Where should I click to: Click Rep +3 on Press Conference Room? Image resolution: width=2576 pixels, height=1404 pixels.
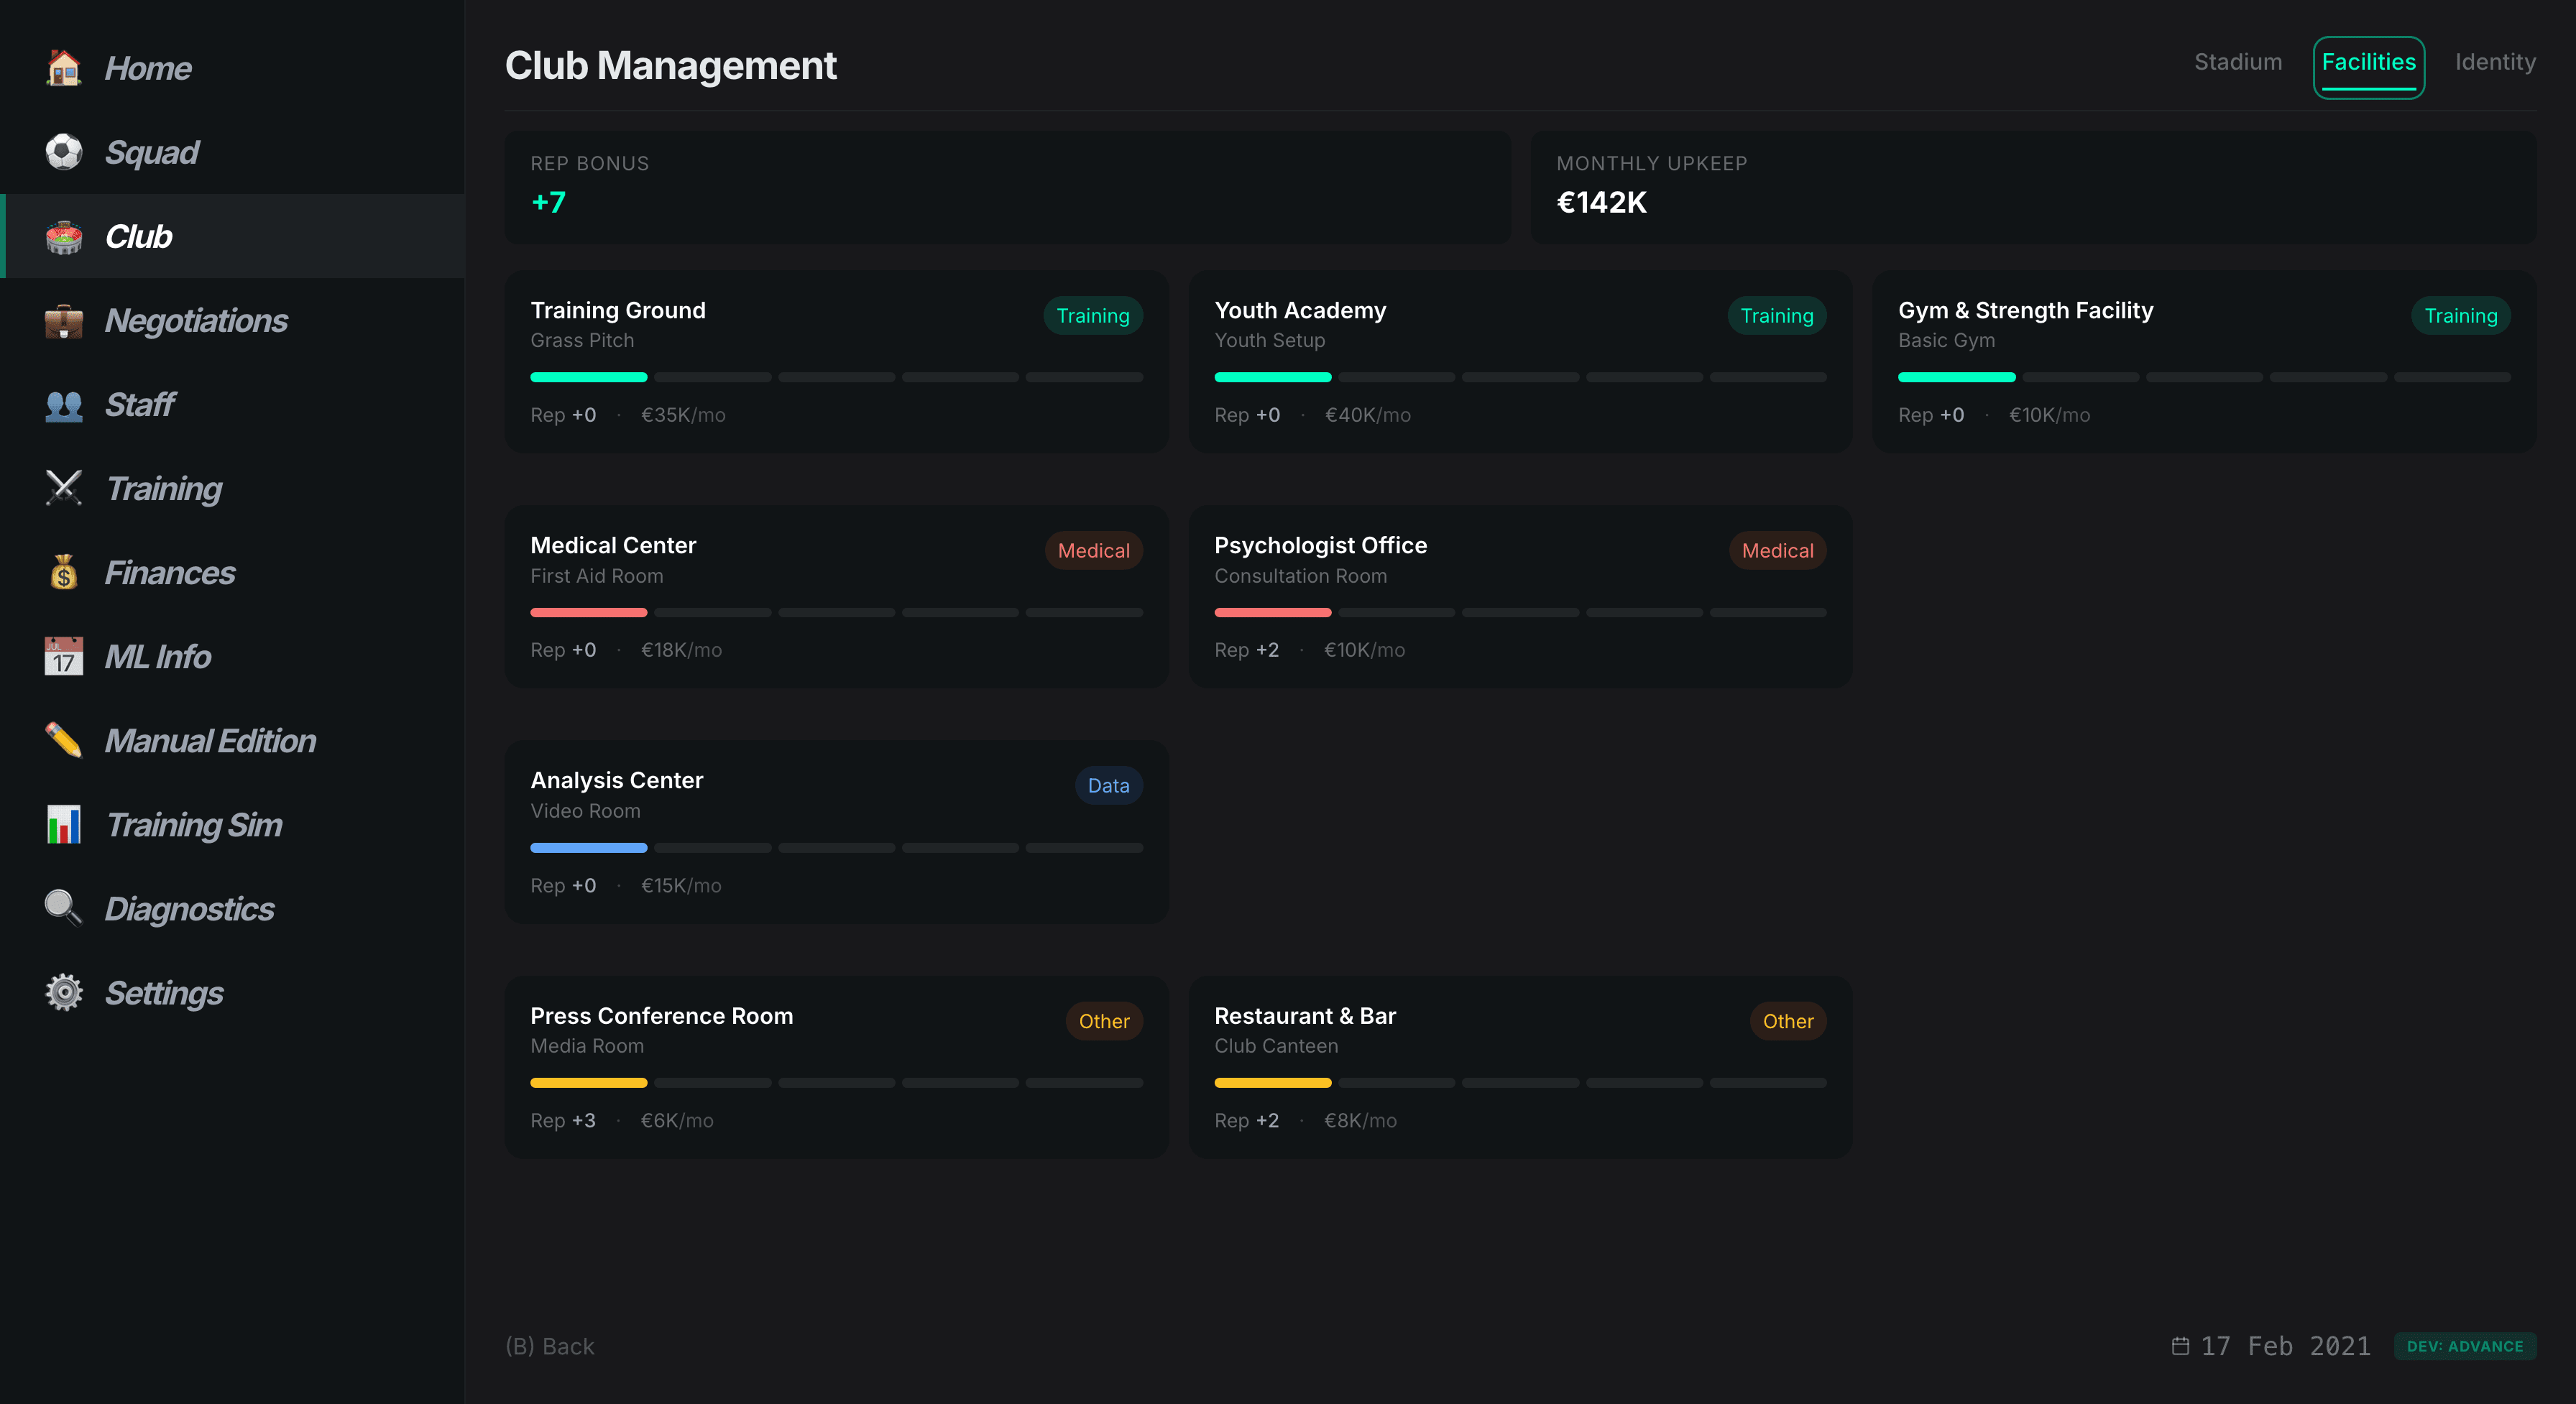pos(563,1120)
